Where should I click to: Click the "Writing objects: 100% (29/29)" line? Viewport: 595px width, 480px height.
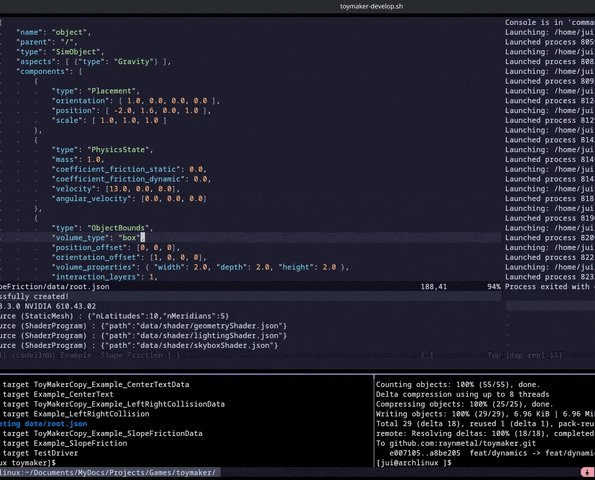coord(485,414)
